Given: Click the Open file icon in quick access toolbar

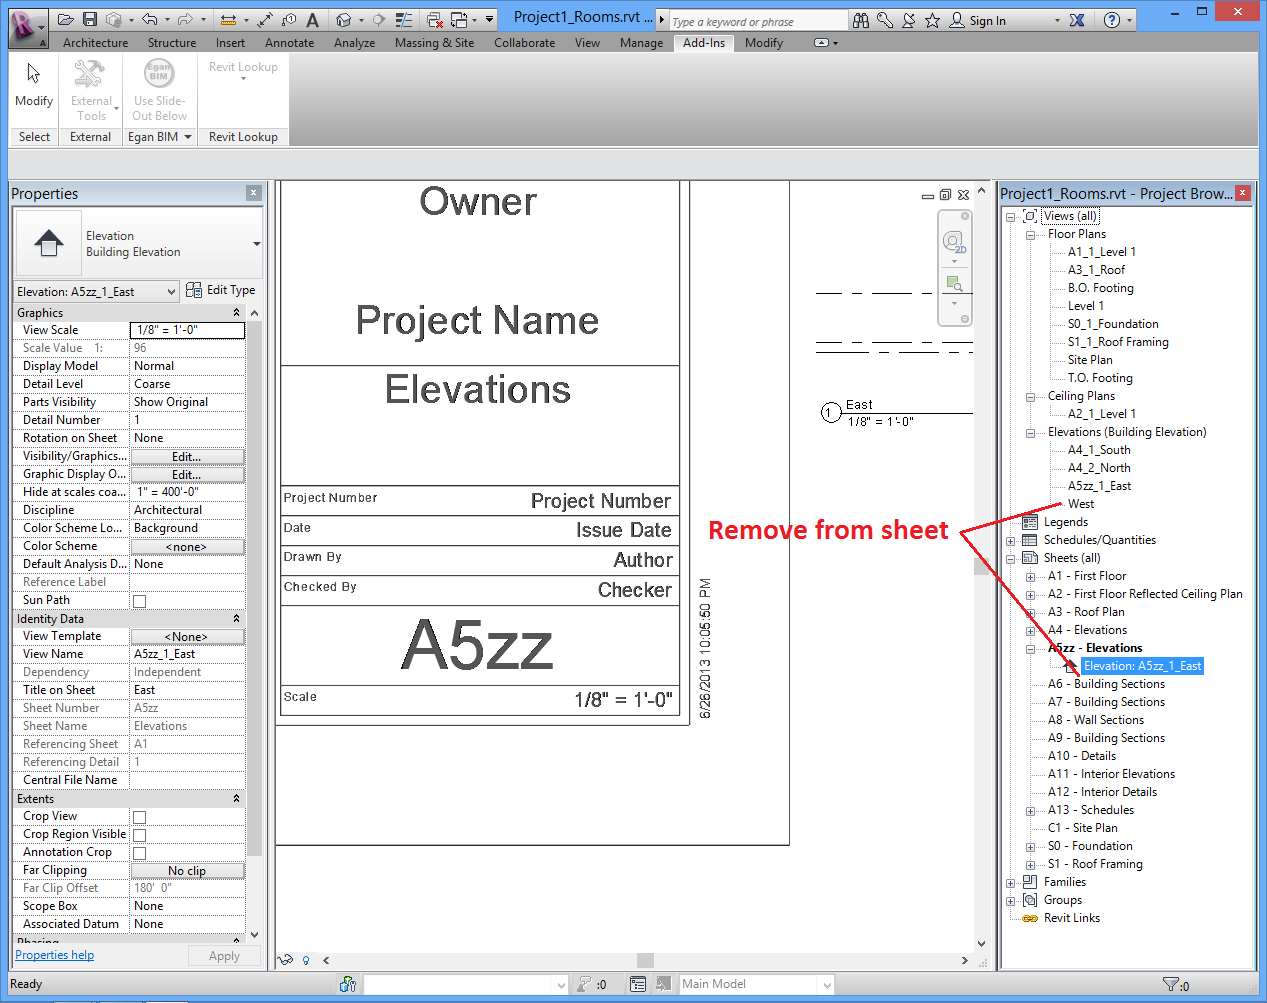Looking at the screenshot, I should click(x=66, y=19).
